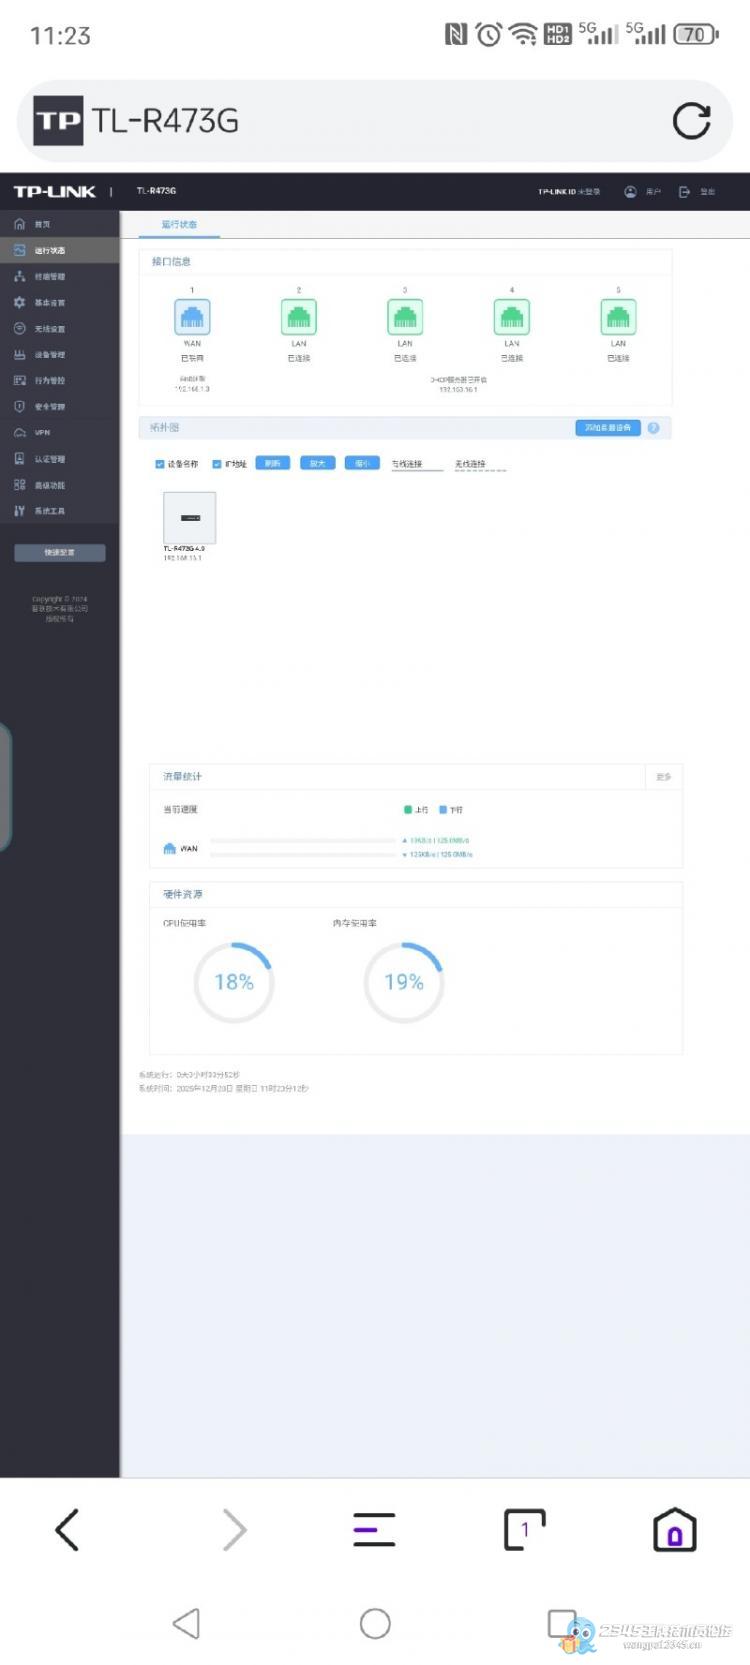
Task: Tap the browser home icon
Action: click(674, 1529)
